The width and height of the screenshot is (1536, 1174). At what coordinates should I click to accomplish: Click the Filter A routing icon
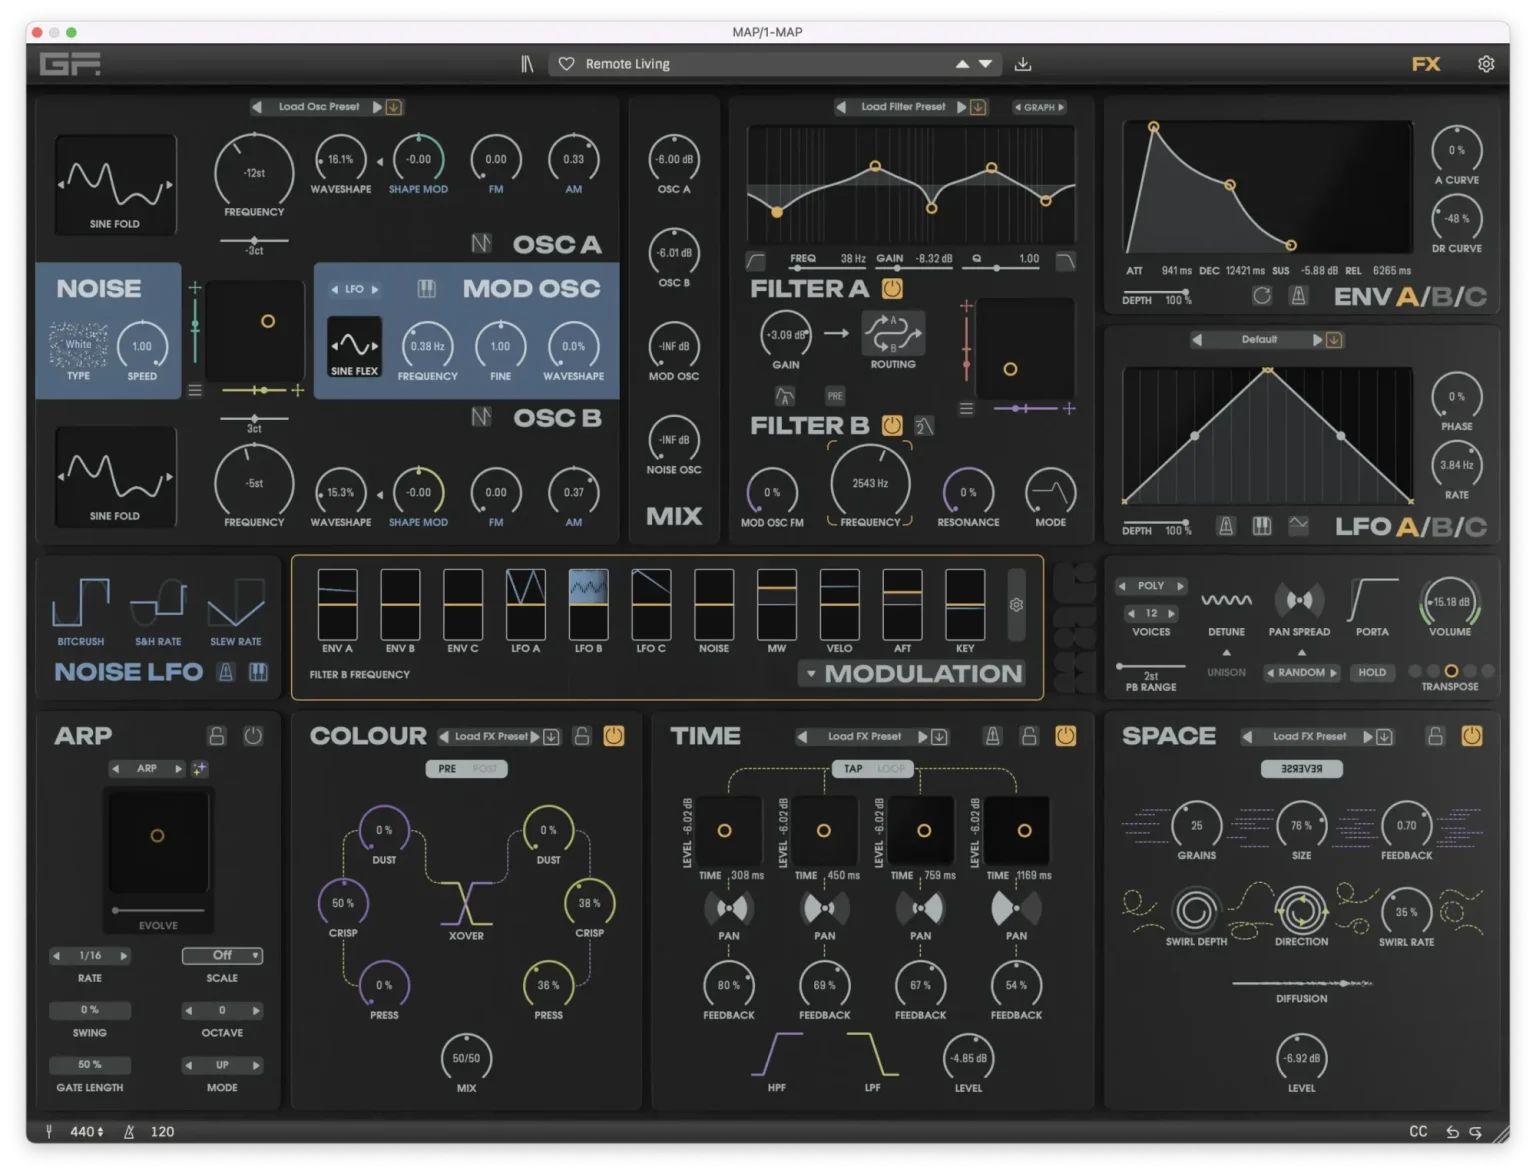(893, 334)
